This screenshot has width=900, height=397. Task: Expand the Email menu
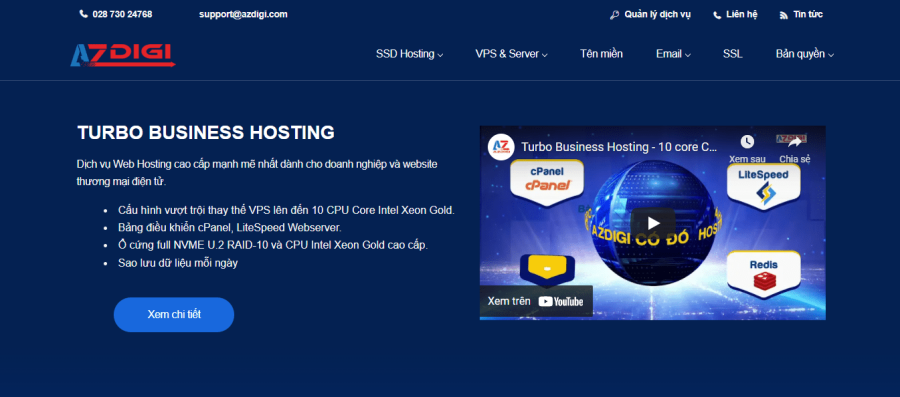click(x=673, y=54)
